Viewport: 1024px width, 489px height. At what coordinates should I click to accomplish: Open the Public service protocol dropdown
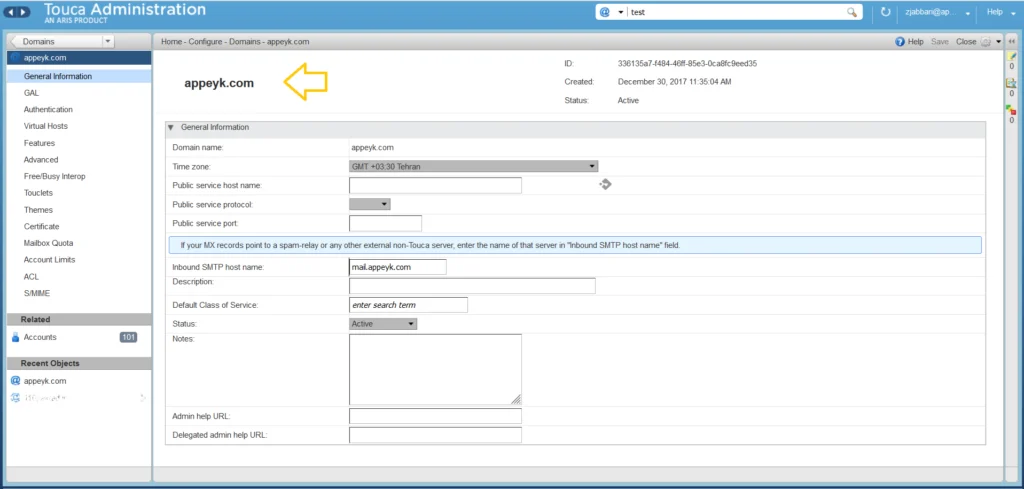point(370,204)
